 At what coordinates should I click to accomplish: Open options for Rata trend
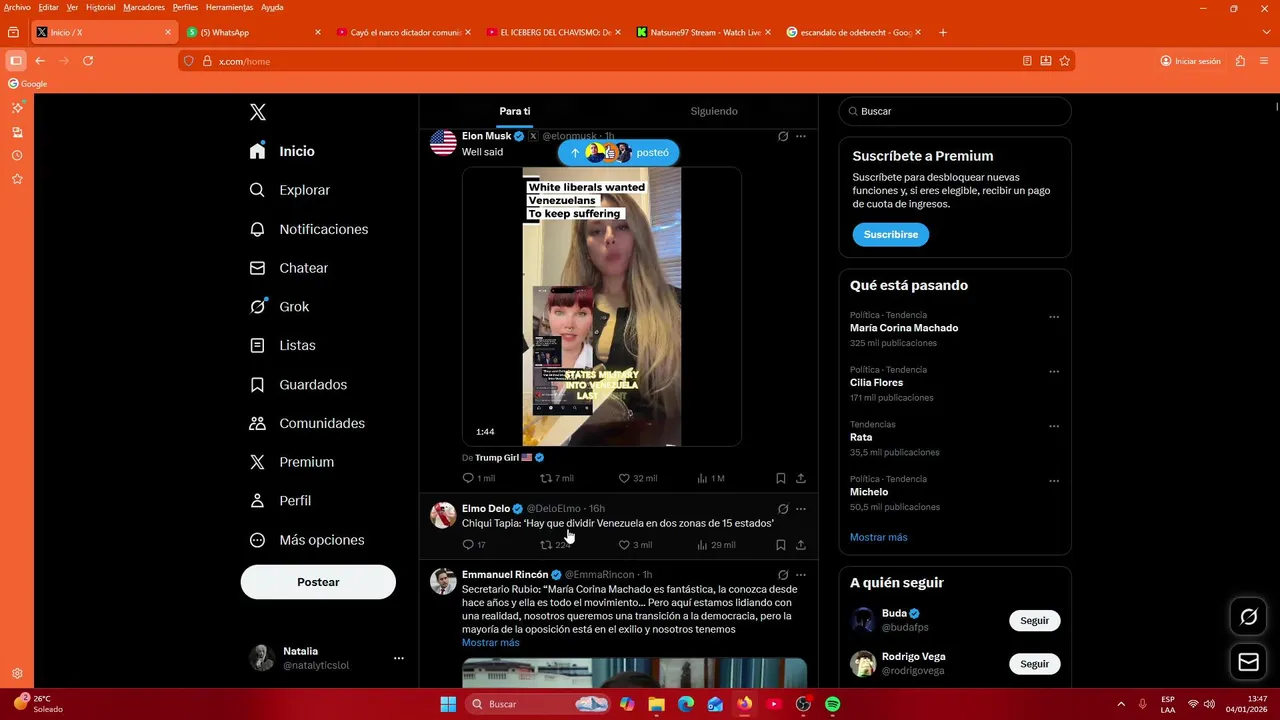[1054, 426]
